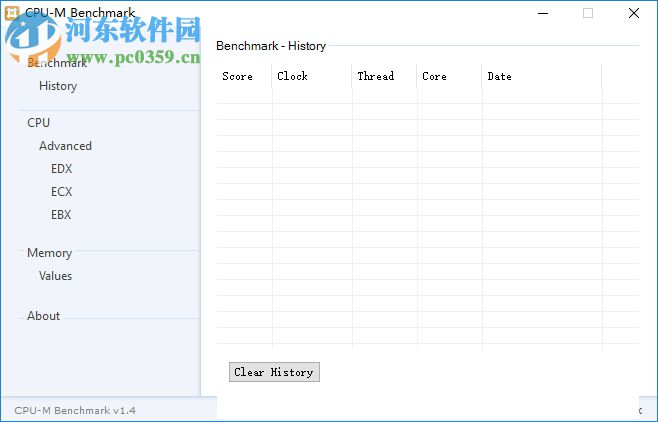Open the Memory section
658x422 pixels.
tap(50, 253)
